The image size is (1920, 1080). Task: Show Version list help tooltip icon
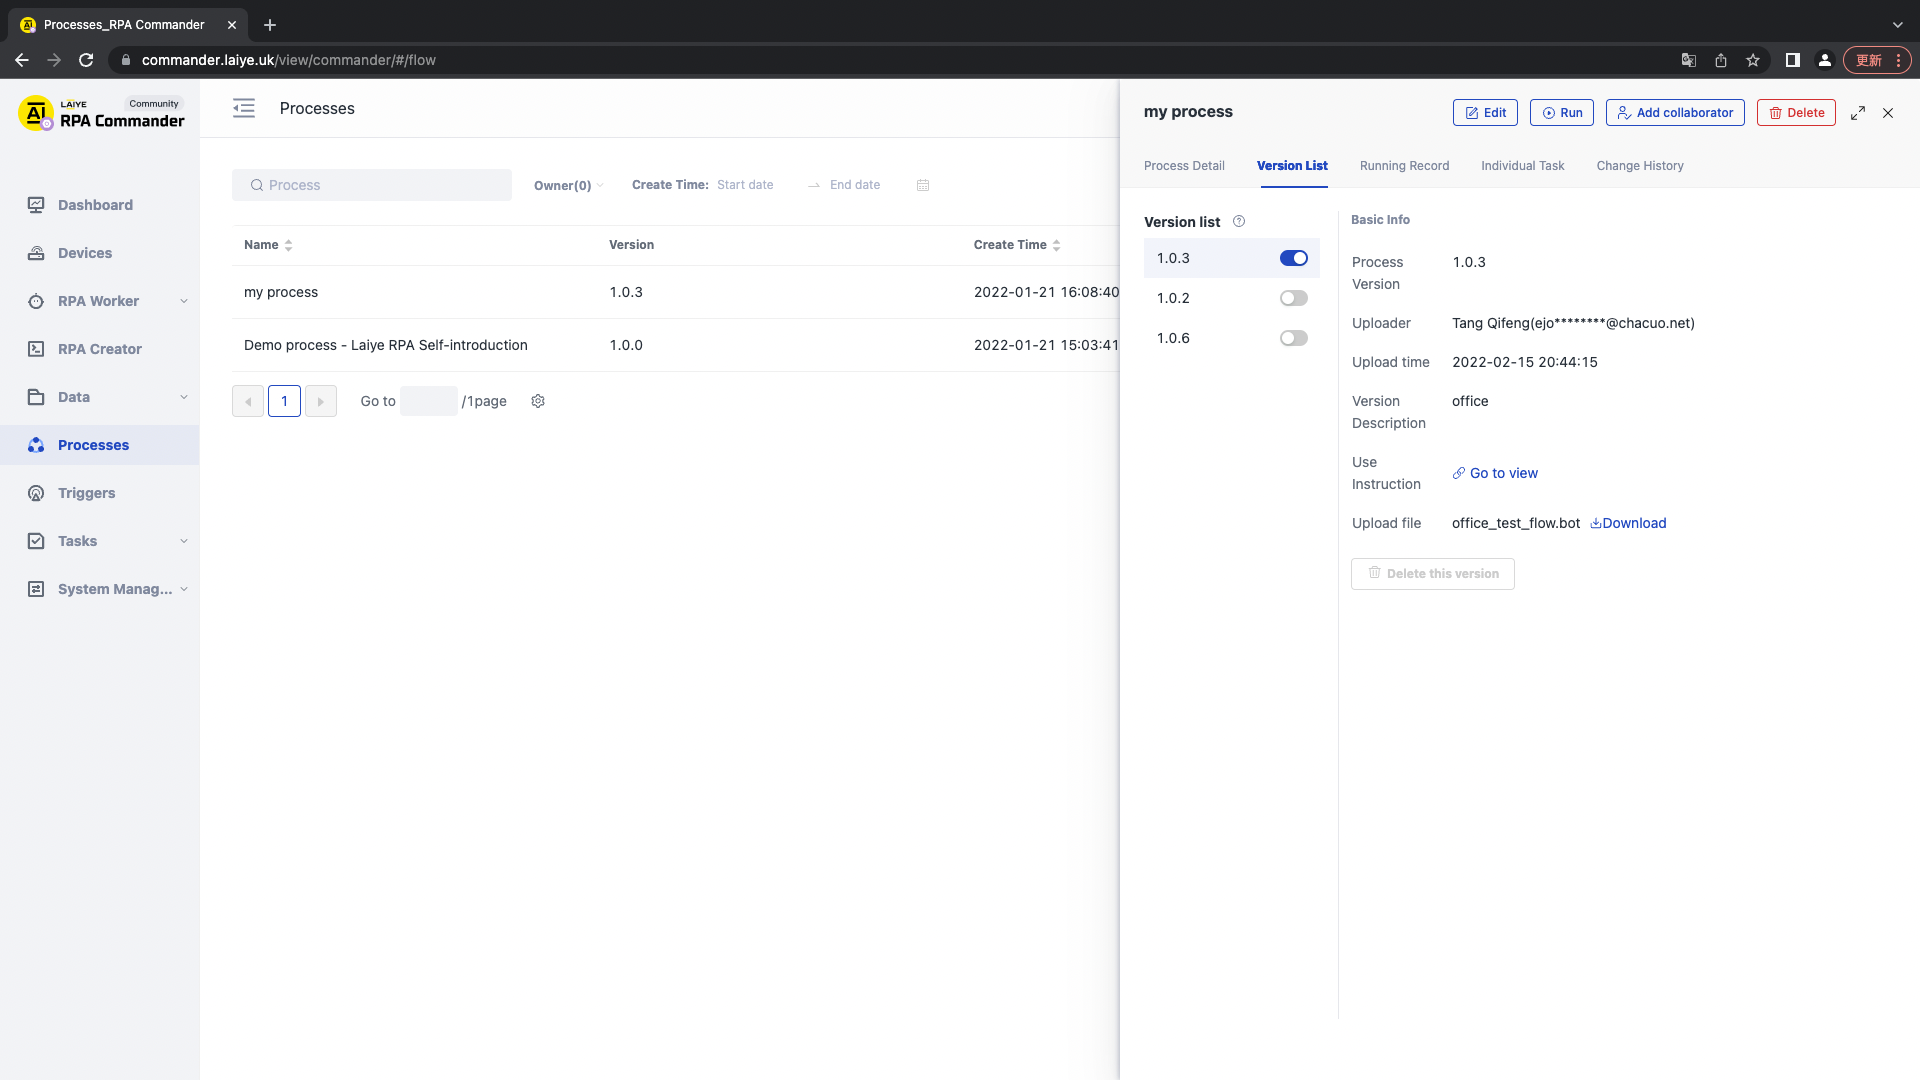click(1239, 221)
